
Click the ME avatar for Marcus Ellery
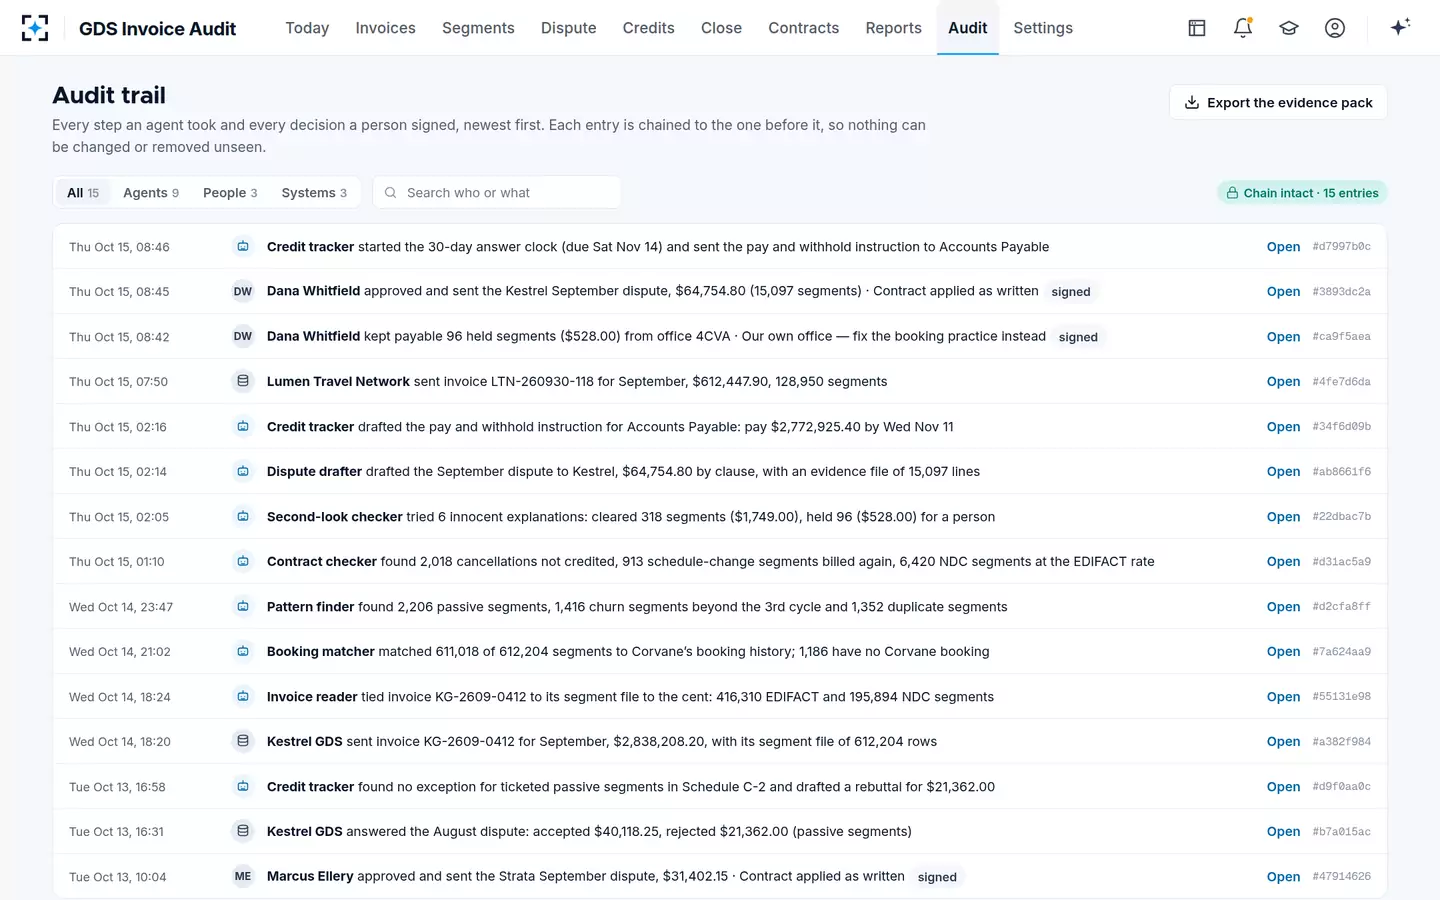click(x=243, y=877)
